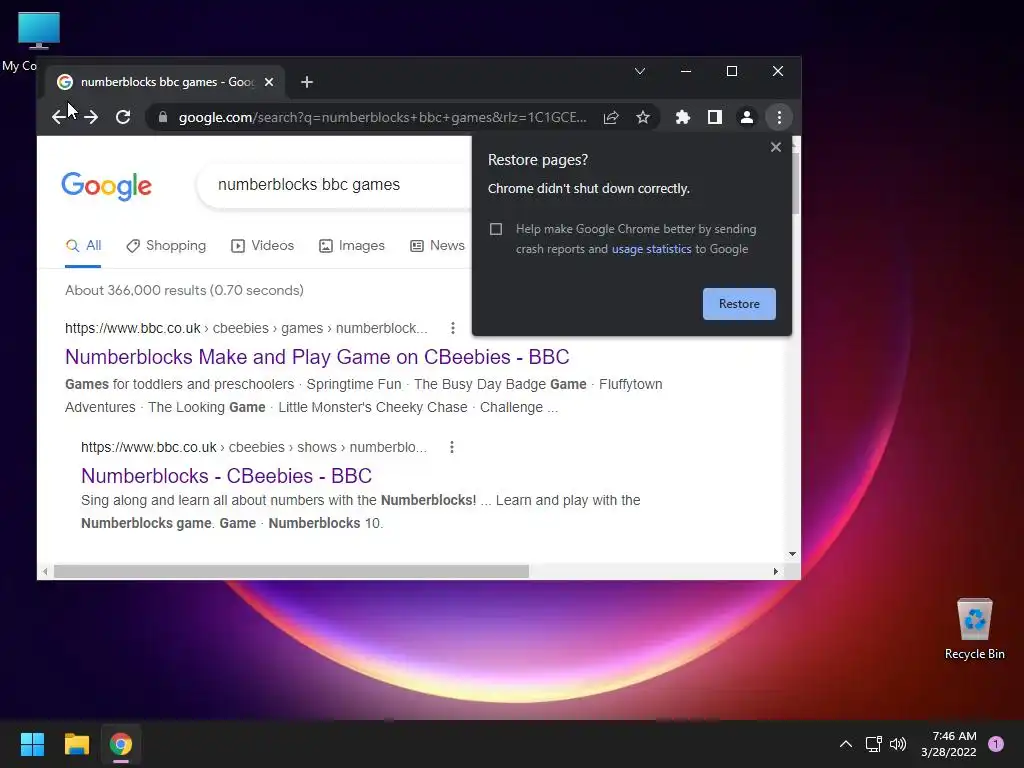Bookmark this tab with the star icon

click(x=643, y=117)
